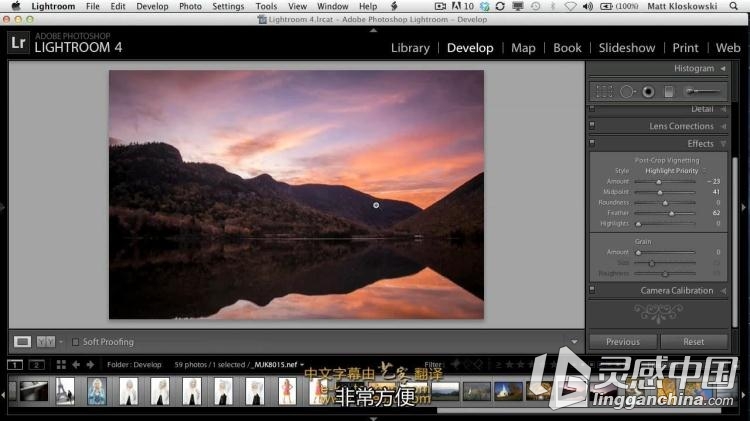Select the Spot Removal tool
Image resolution: width=750 pixels, height=421 pixels.
(627, 91)
